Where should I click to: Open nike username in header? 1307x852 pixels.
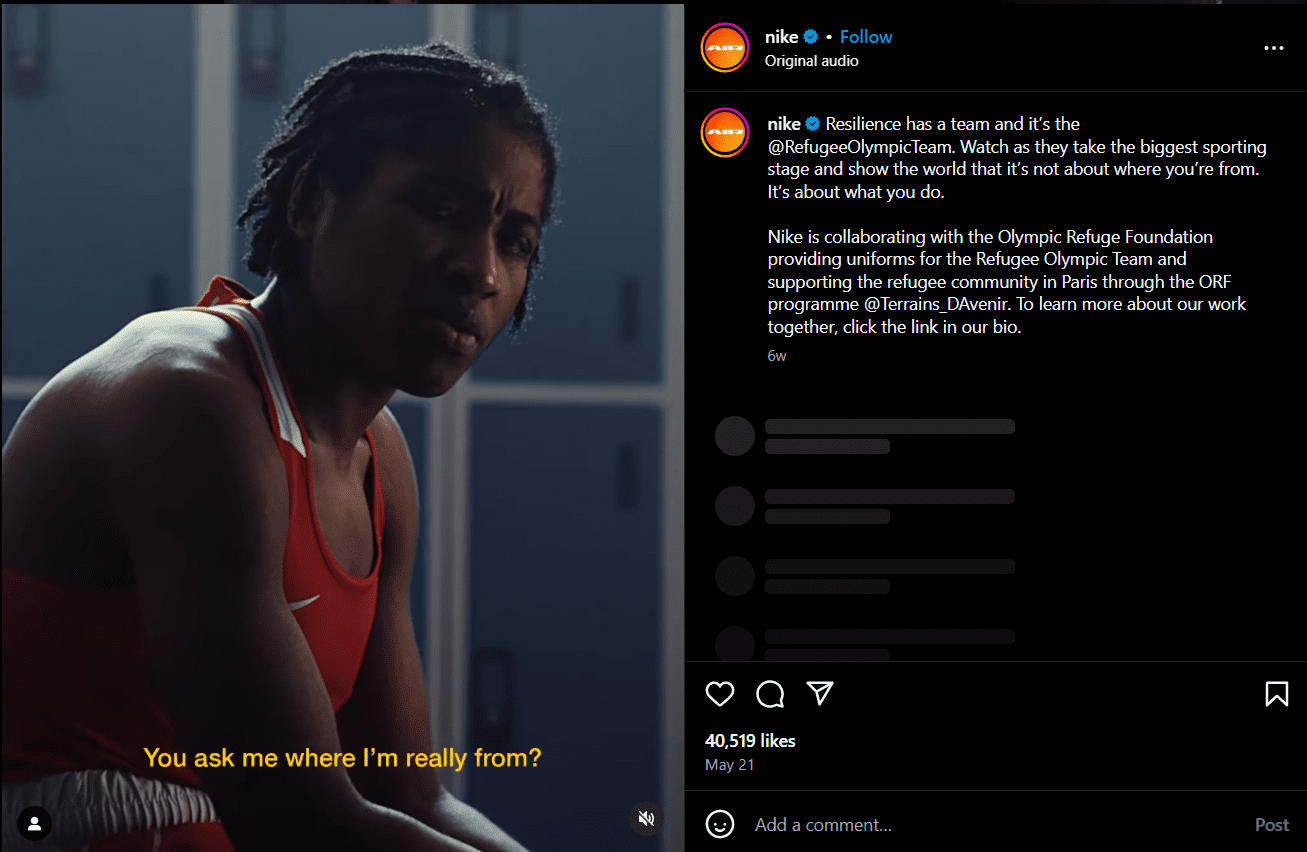pos(782,37)
